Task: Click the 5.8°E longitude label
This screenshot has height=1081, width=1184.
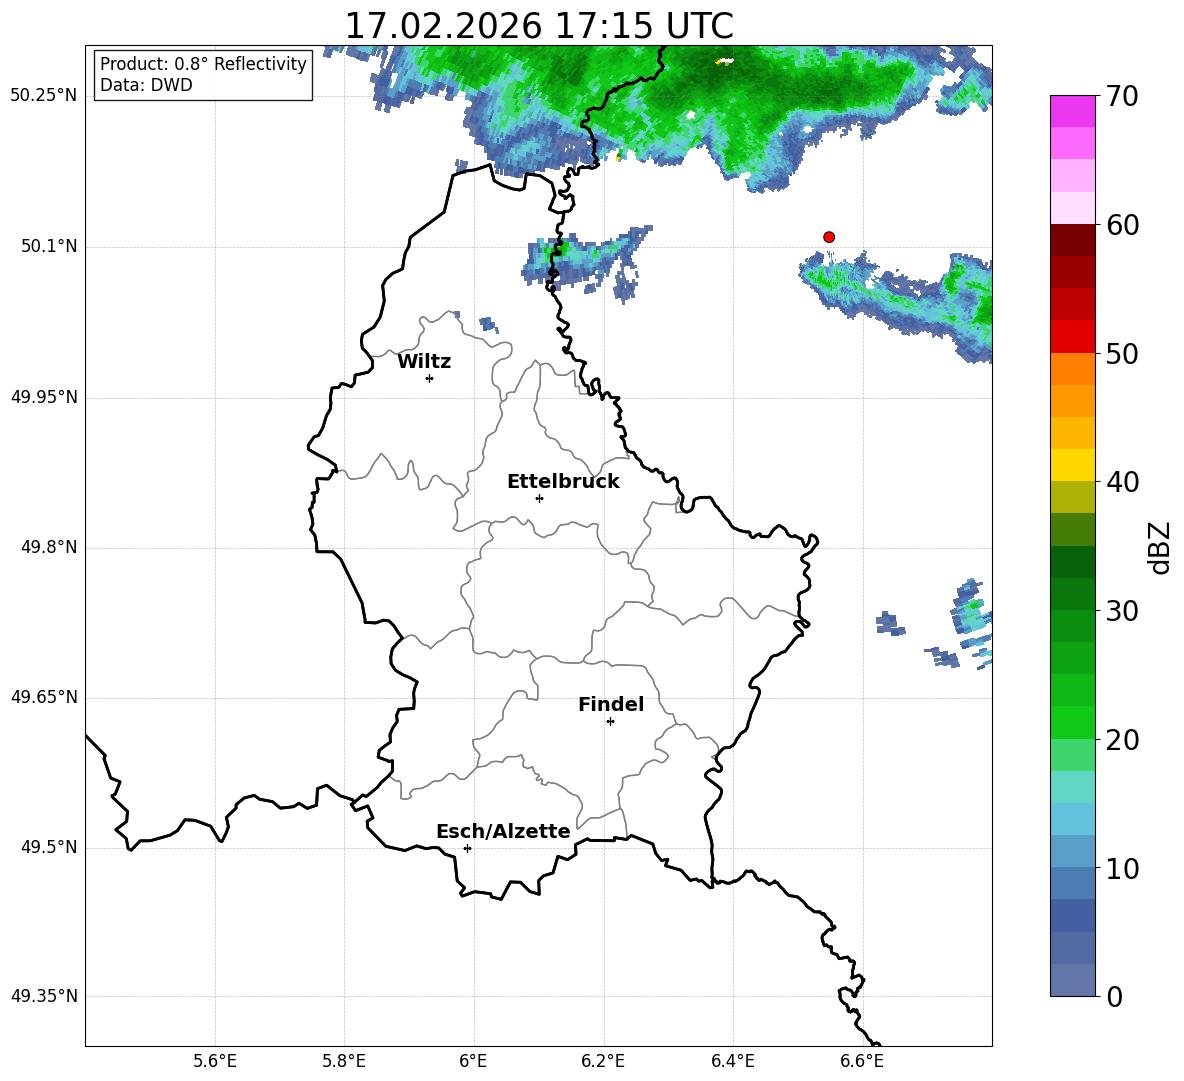Action: click(344, 1062)
